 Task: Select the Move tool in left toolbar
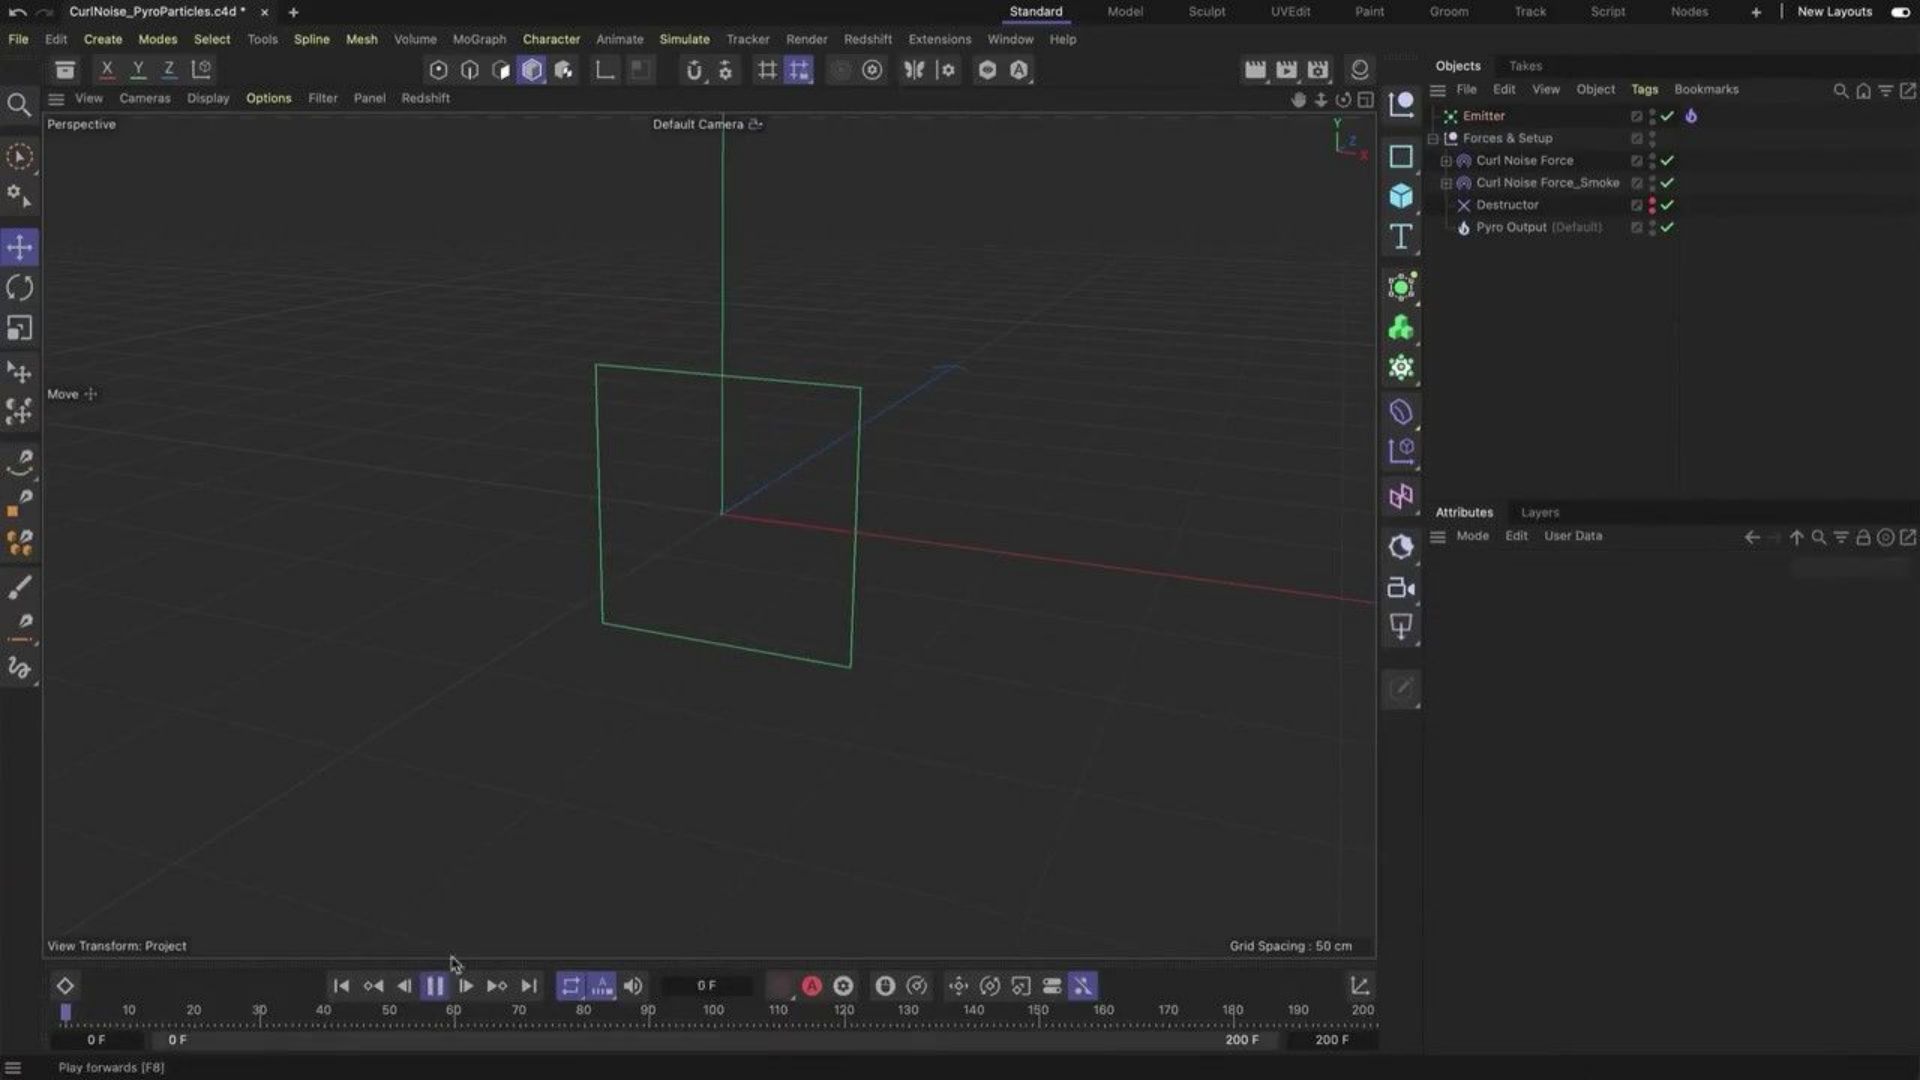[x=19, y=247]
